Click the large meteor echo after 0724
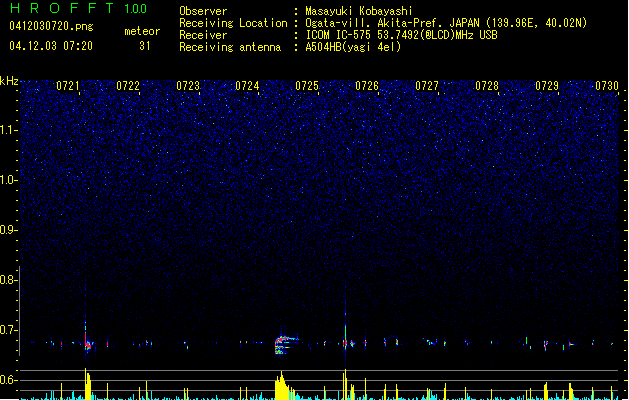Image resolution: width=629 pixels, height=400 pixels. pos(286,345)
